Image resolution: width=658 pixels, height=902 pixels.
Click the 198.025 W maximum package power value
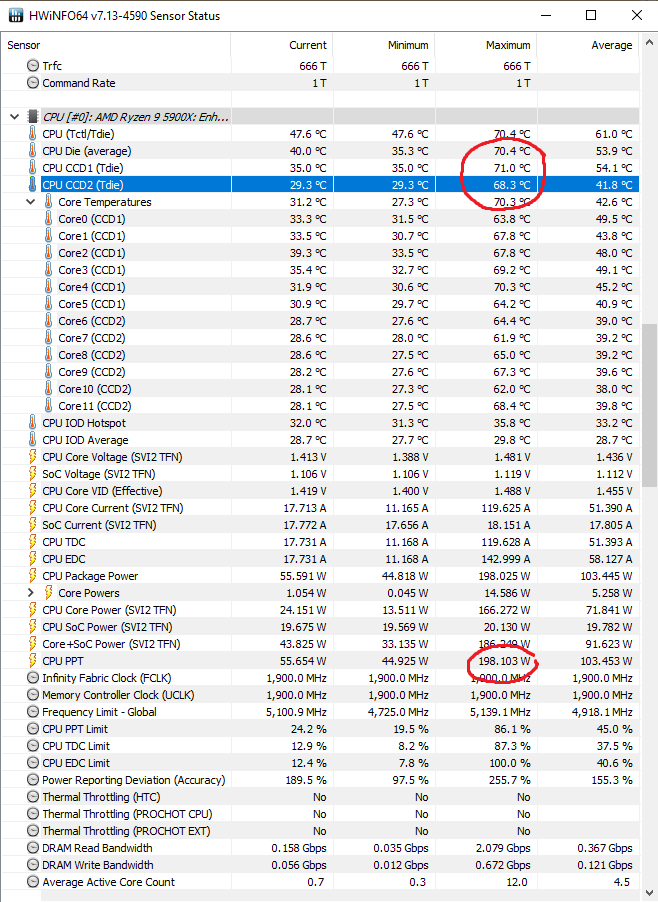(x=504, y=576)
